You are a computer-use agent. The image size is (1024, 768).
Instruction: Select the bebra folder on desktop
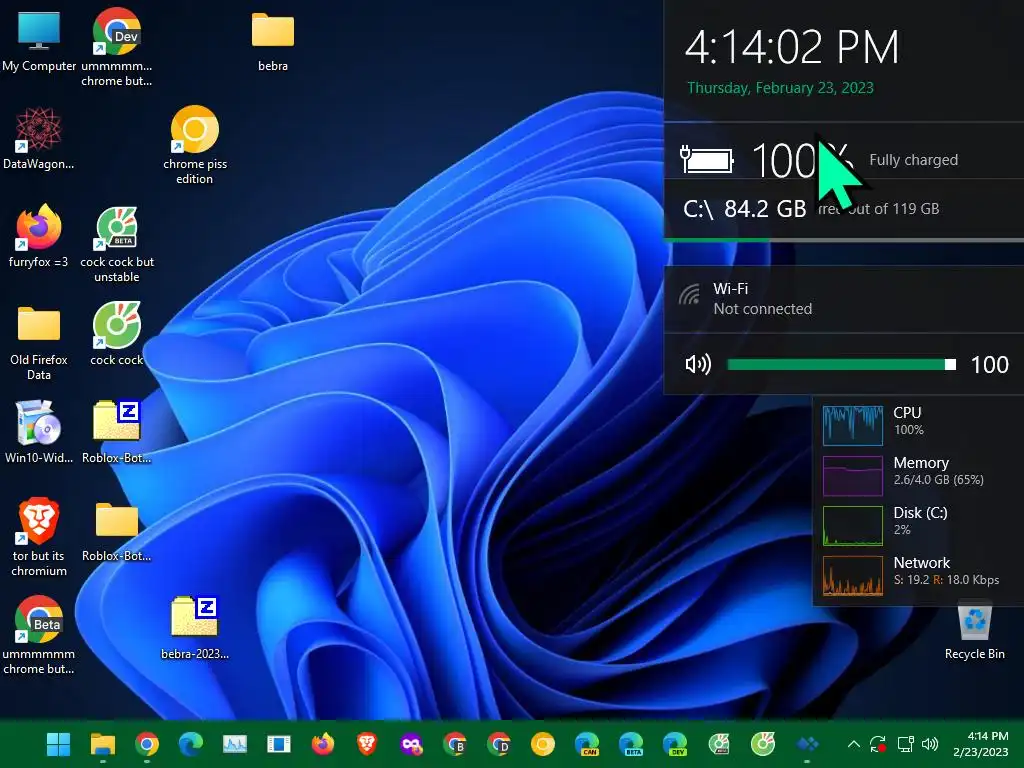273,41
